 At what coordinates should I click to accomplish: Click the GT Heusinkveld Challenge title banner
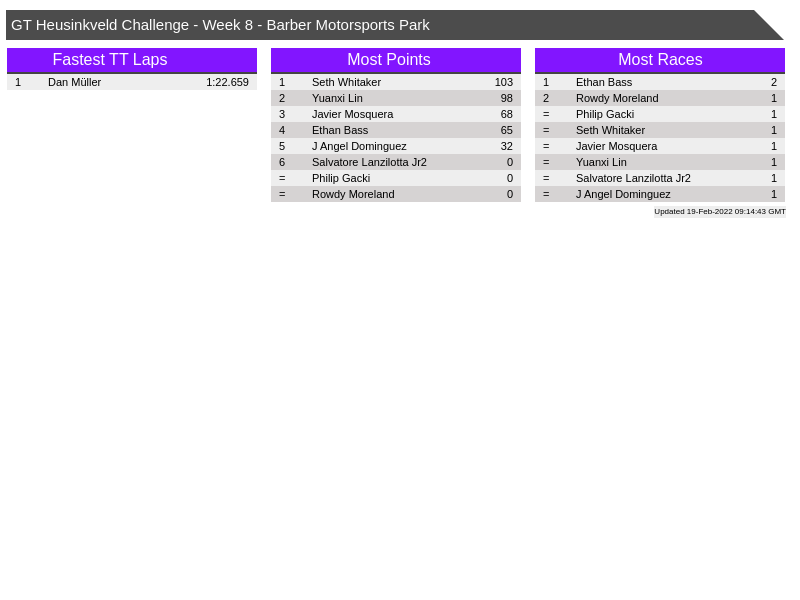[220, 25]
